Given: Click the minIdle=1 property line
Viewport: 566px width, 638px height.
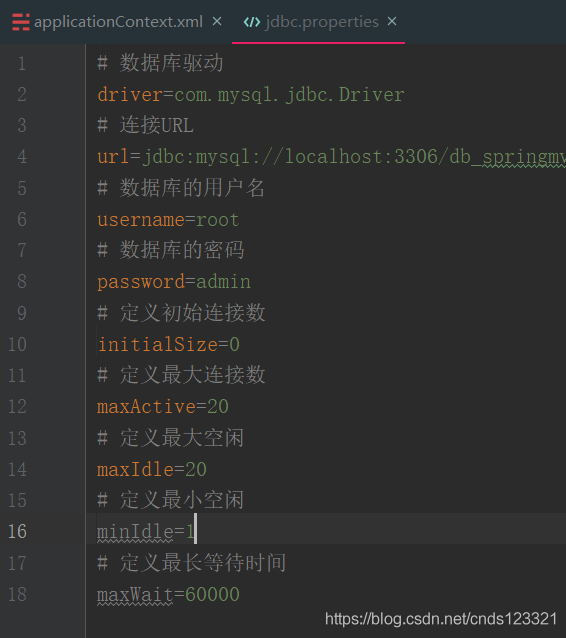Looking at the screenshot, I should pyautogui.click(x=146, y=532).
